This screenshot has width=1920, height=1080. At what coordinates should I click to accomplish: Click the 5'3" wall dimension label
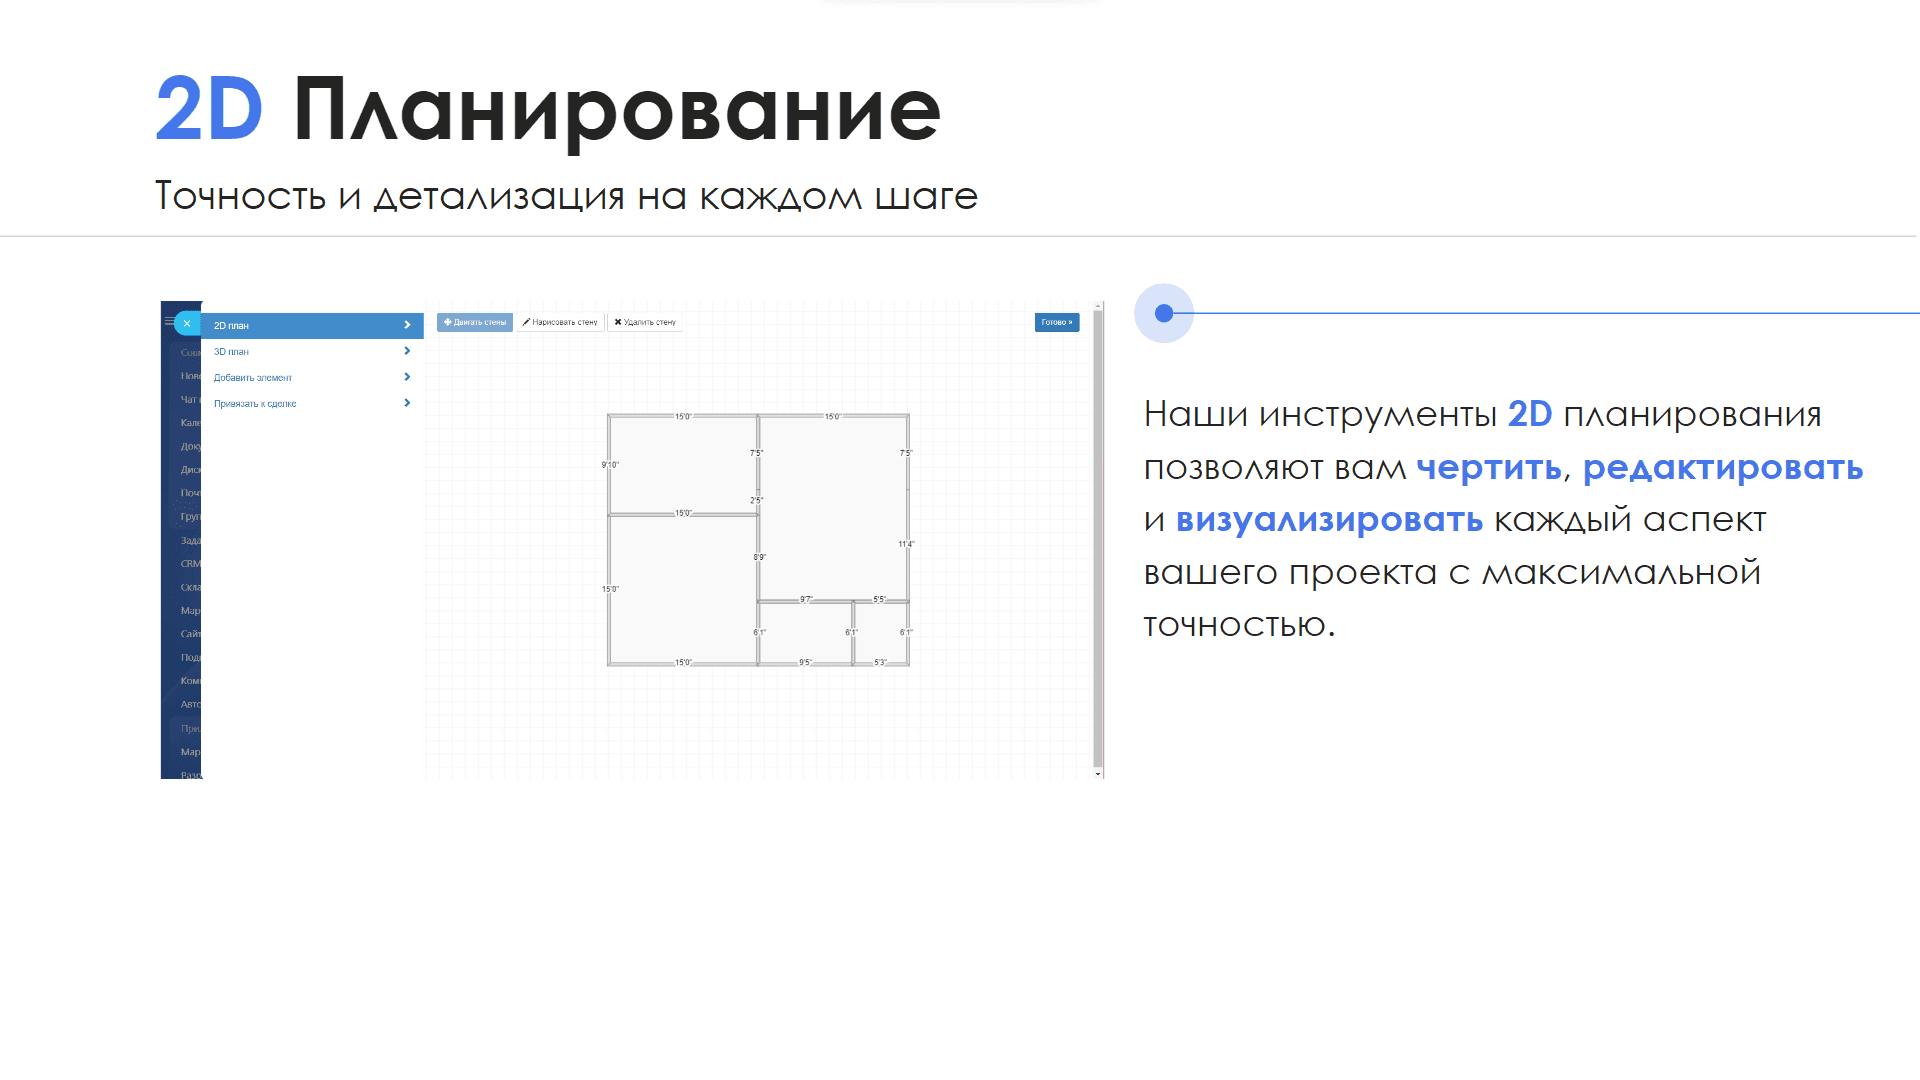(x=880, y=663)
